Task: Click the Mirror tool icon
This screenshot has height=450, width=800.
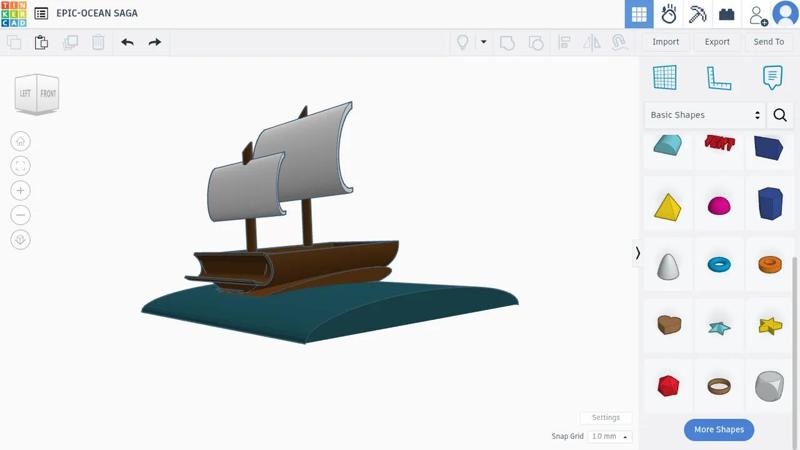Action: click(592, 42)
